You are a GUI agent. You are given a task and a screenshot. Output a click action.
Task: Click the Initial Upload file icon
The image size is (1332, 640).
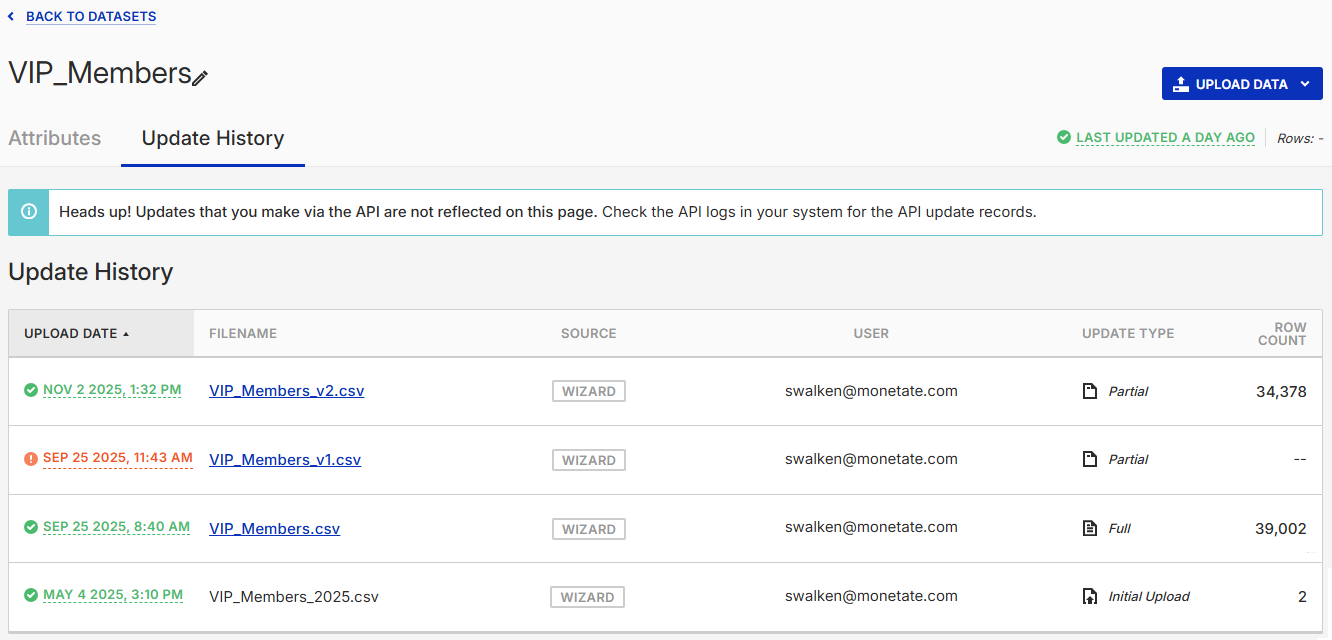pyautogui.click(x=1090, y=596)
